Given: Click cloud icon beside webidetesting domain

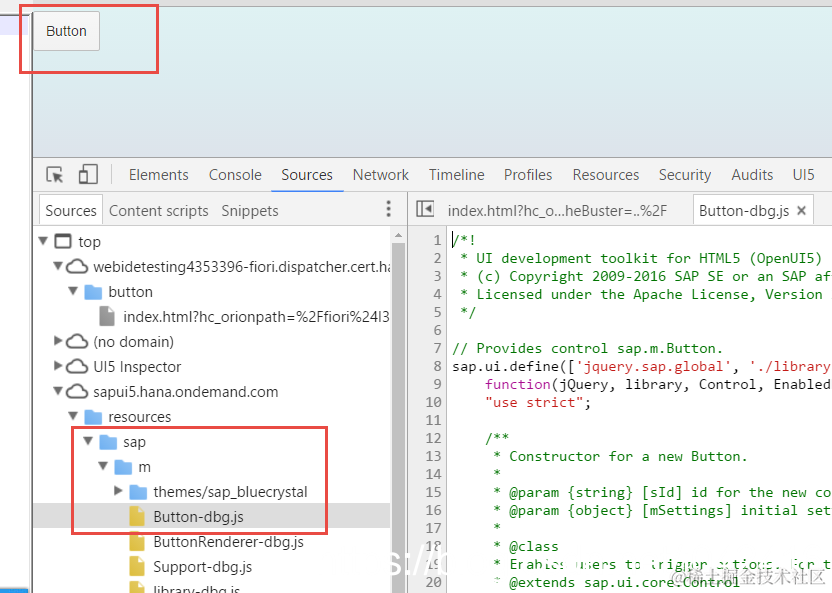Looking at the screenshot, I should (77, 266).
